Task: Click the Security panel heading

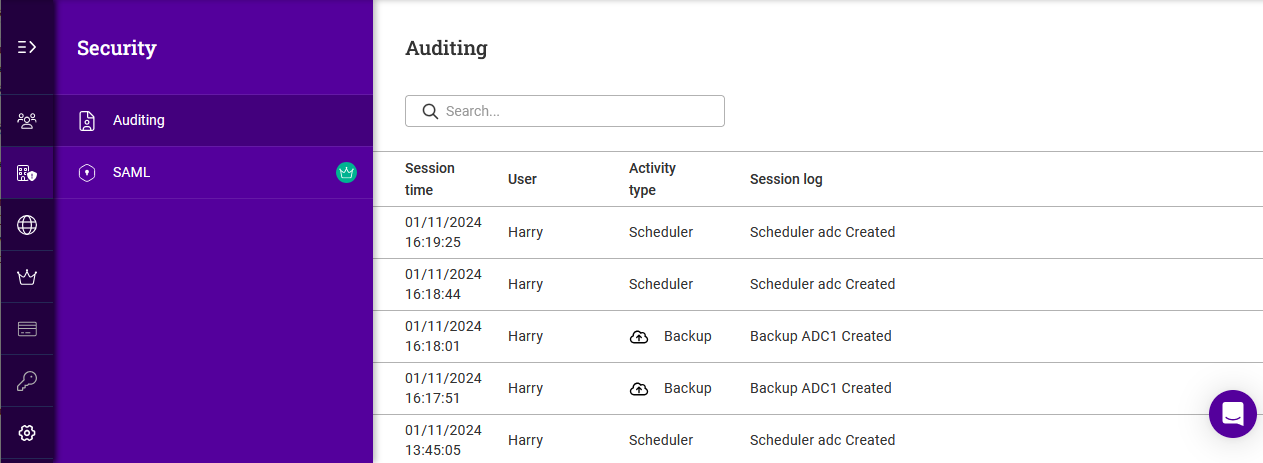Action: [117, 47]
